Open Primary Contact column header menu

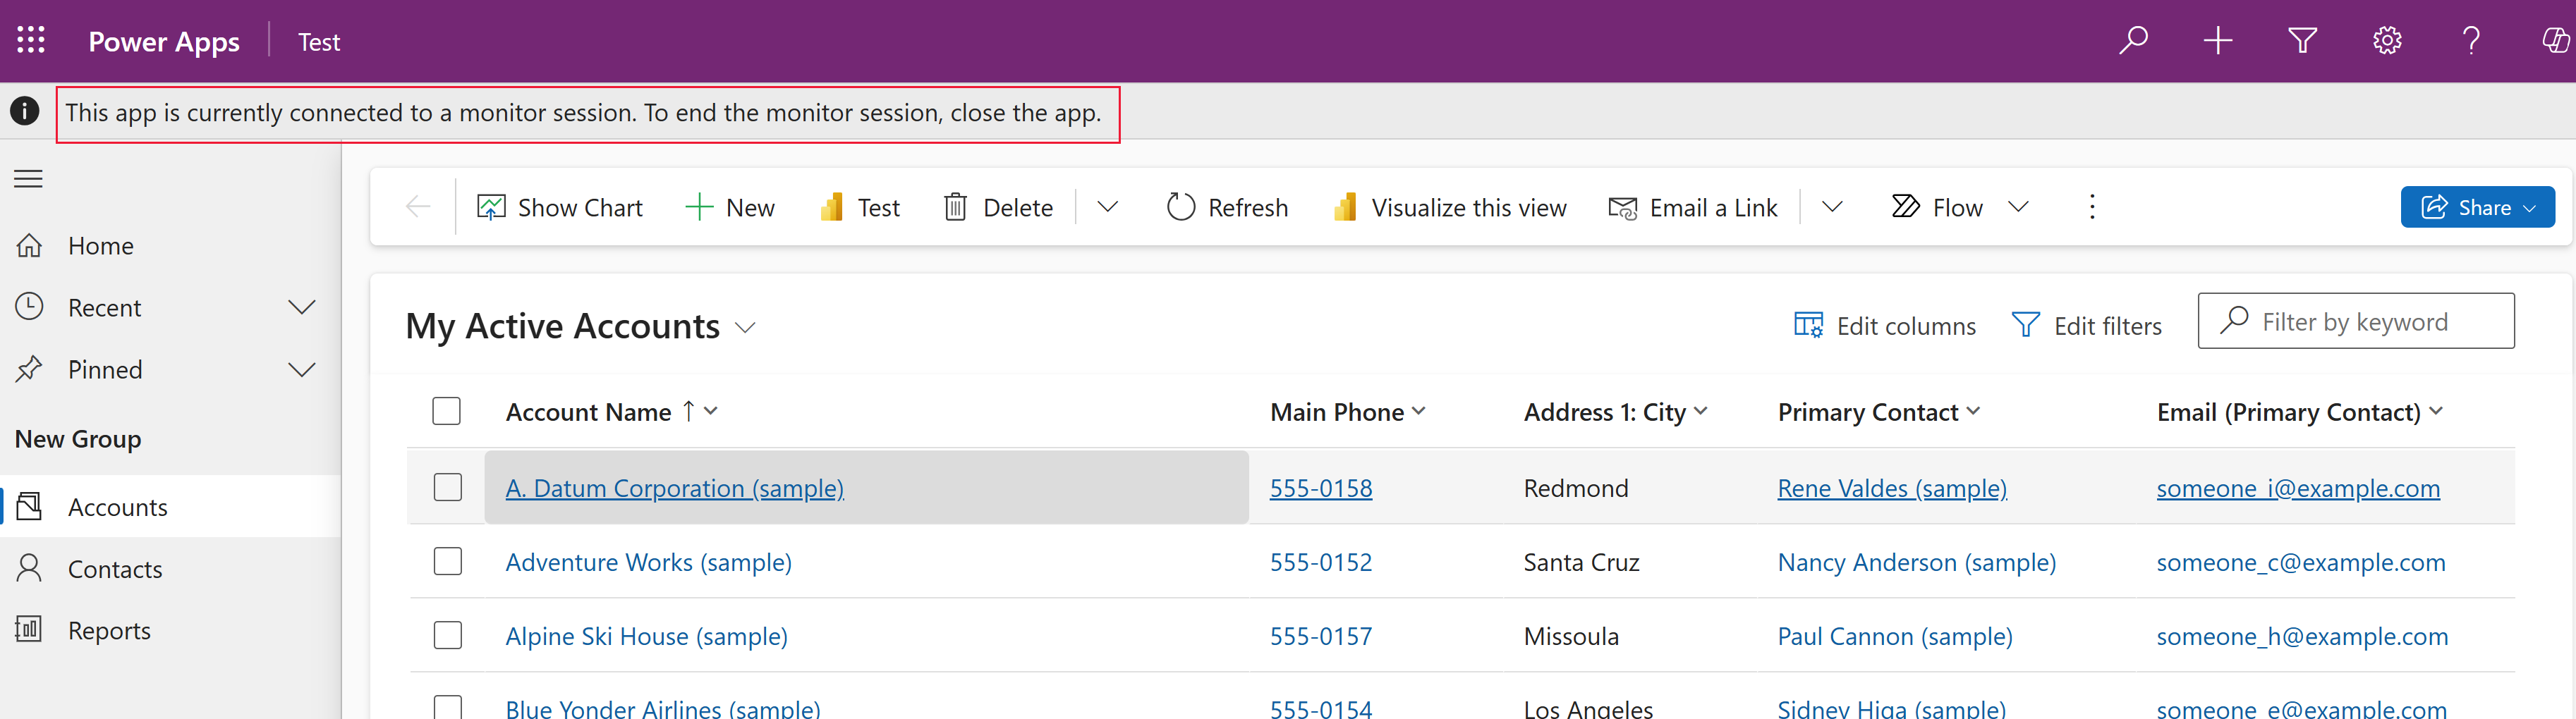click(1878, 412)
